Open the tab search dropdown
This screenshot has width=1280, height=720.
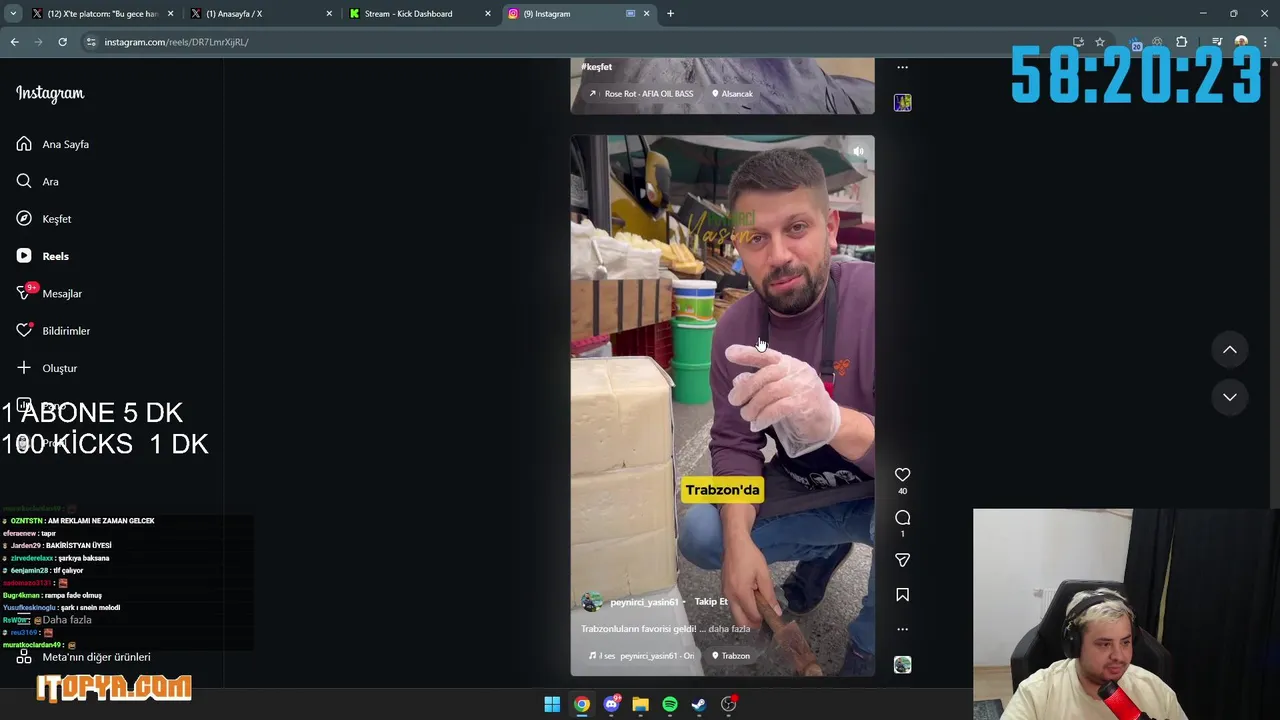click(13, 14)
